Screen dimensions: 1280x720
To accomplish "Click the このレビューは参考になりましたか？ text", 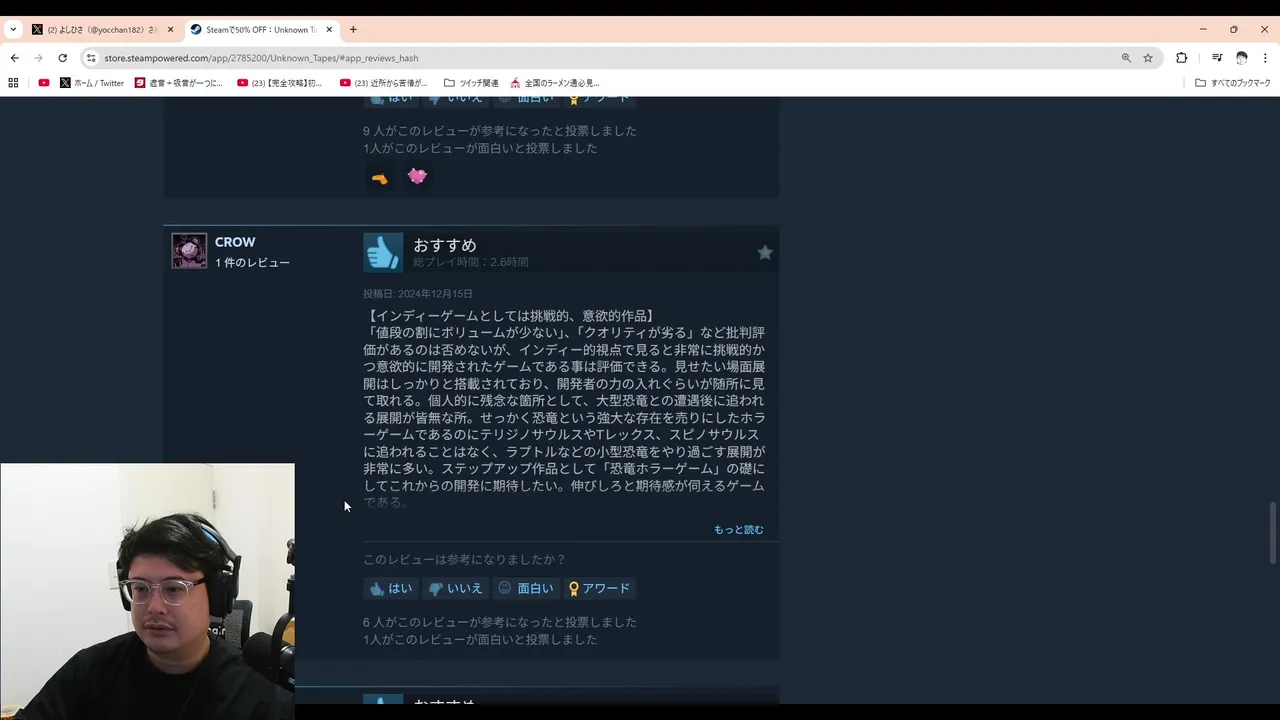I will [x=464, y=559].
